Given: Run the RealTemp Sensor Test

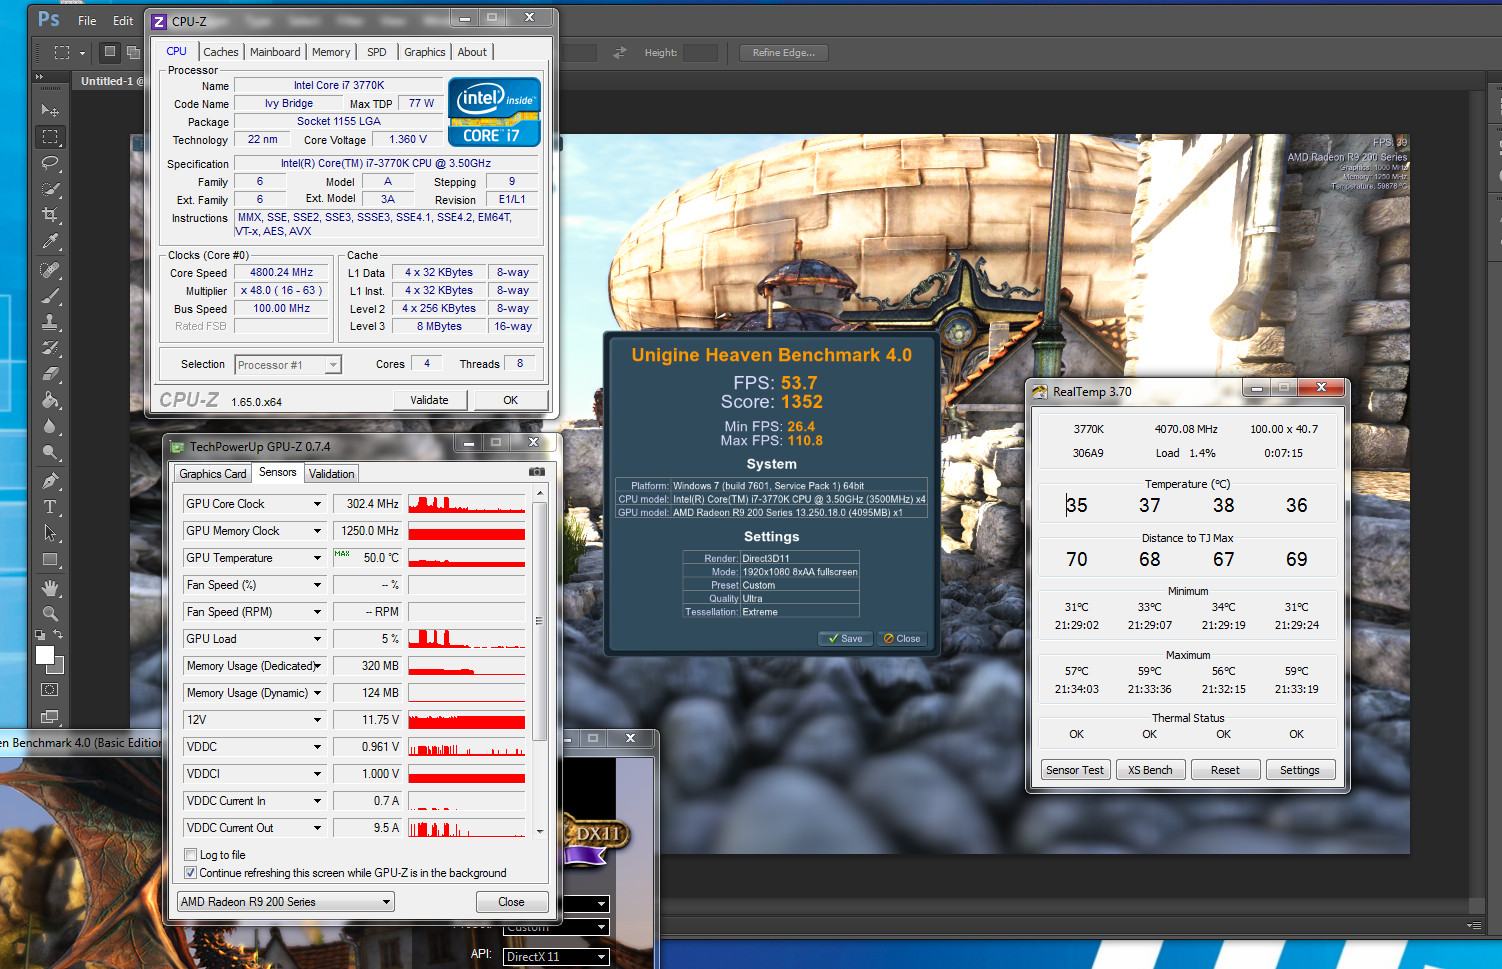Looking at the screenshot, I should click(1075, 770).
